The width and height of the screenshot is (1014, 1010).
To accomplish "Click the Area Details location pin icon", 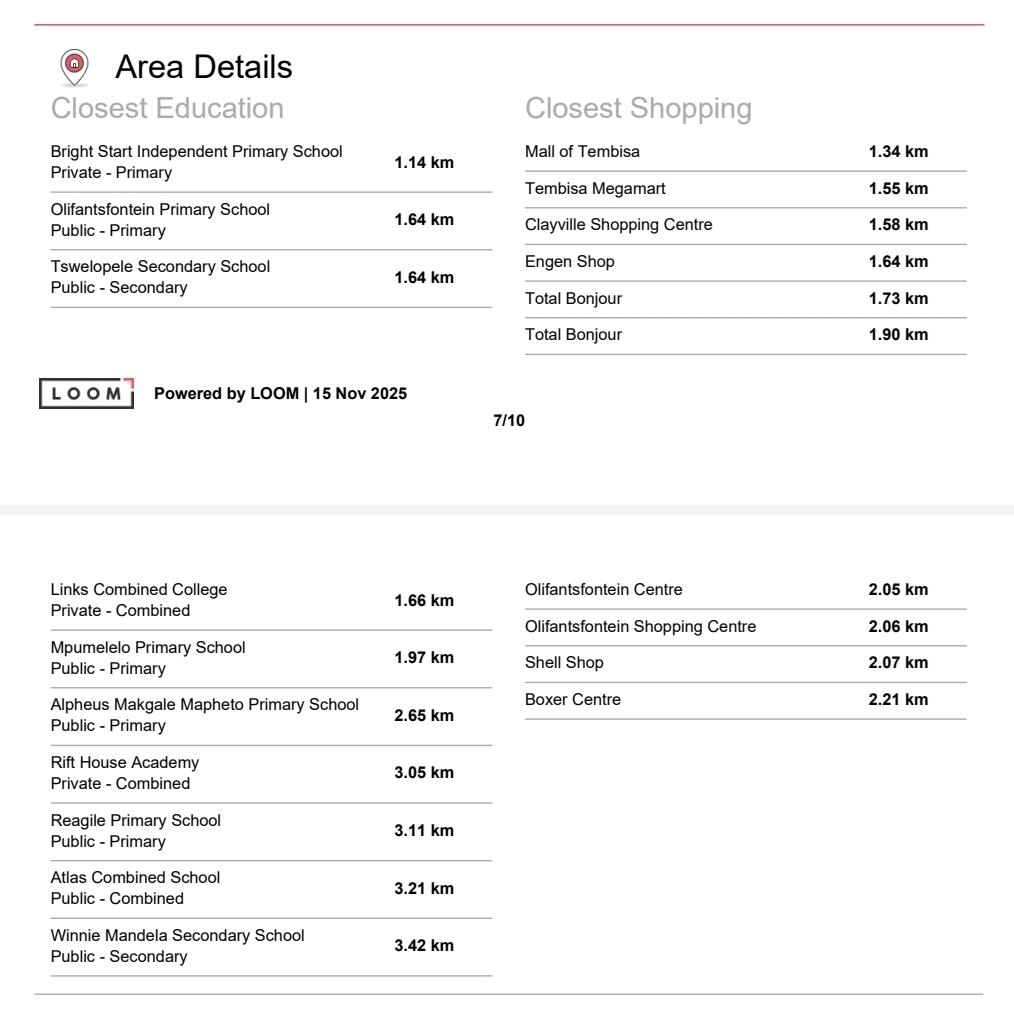I will 74,67.
